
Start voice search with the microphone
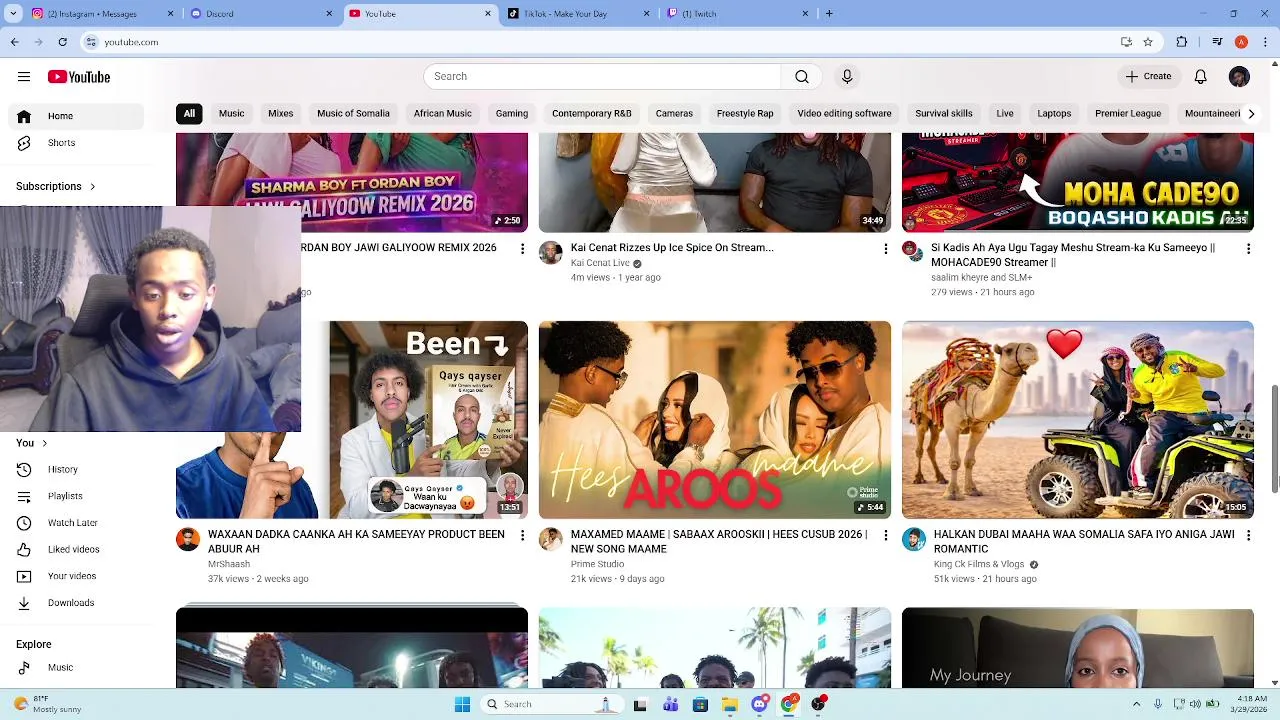(x=847, y=77)
